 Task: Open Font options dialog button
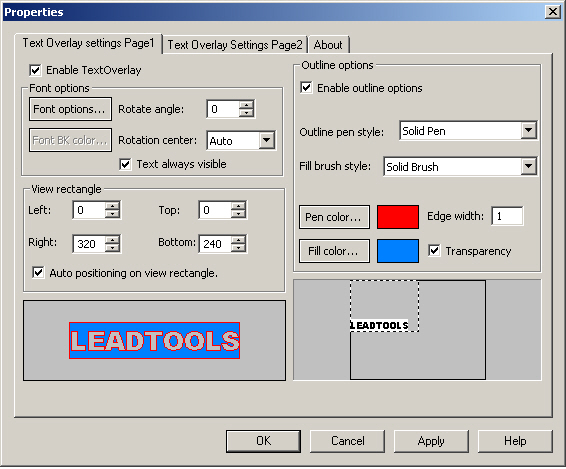(x=70, y=109)
